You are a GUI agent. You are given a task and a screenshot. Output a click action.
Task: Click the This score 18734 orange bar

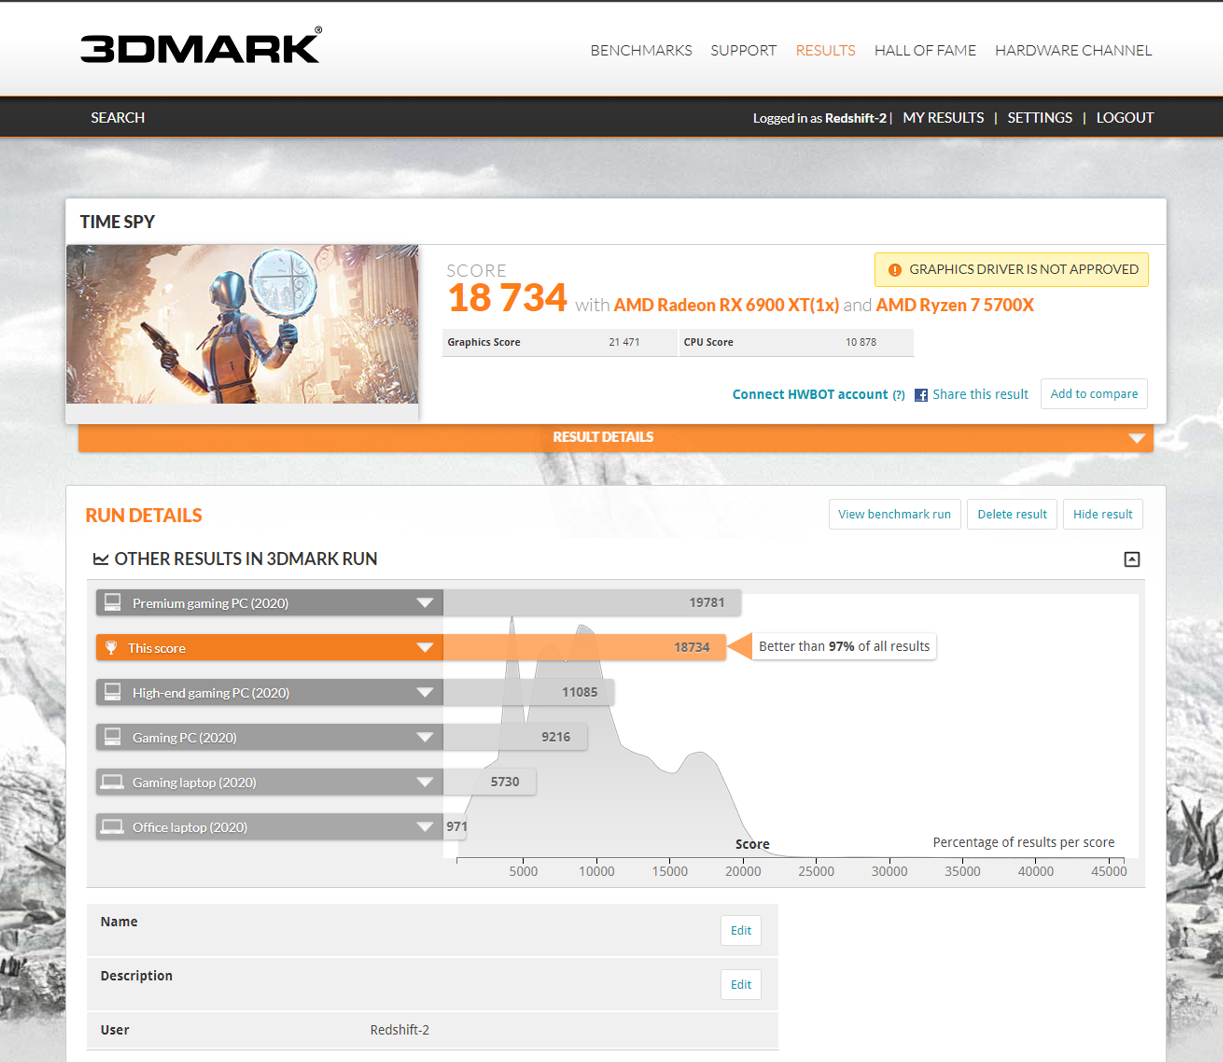585,648
